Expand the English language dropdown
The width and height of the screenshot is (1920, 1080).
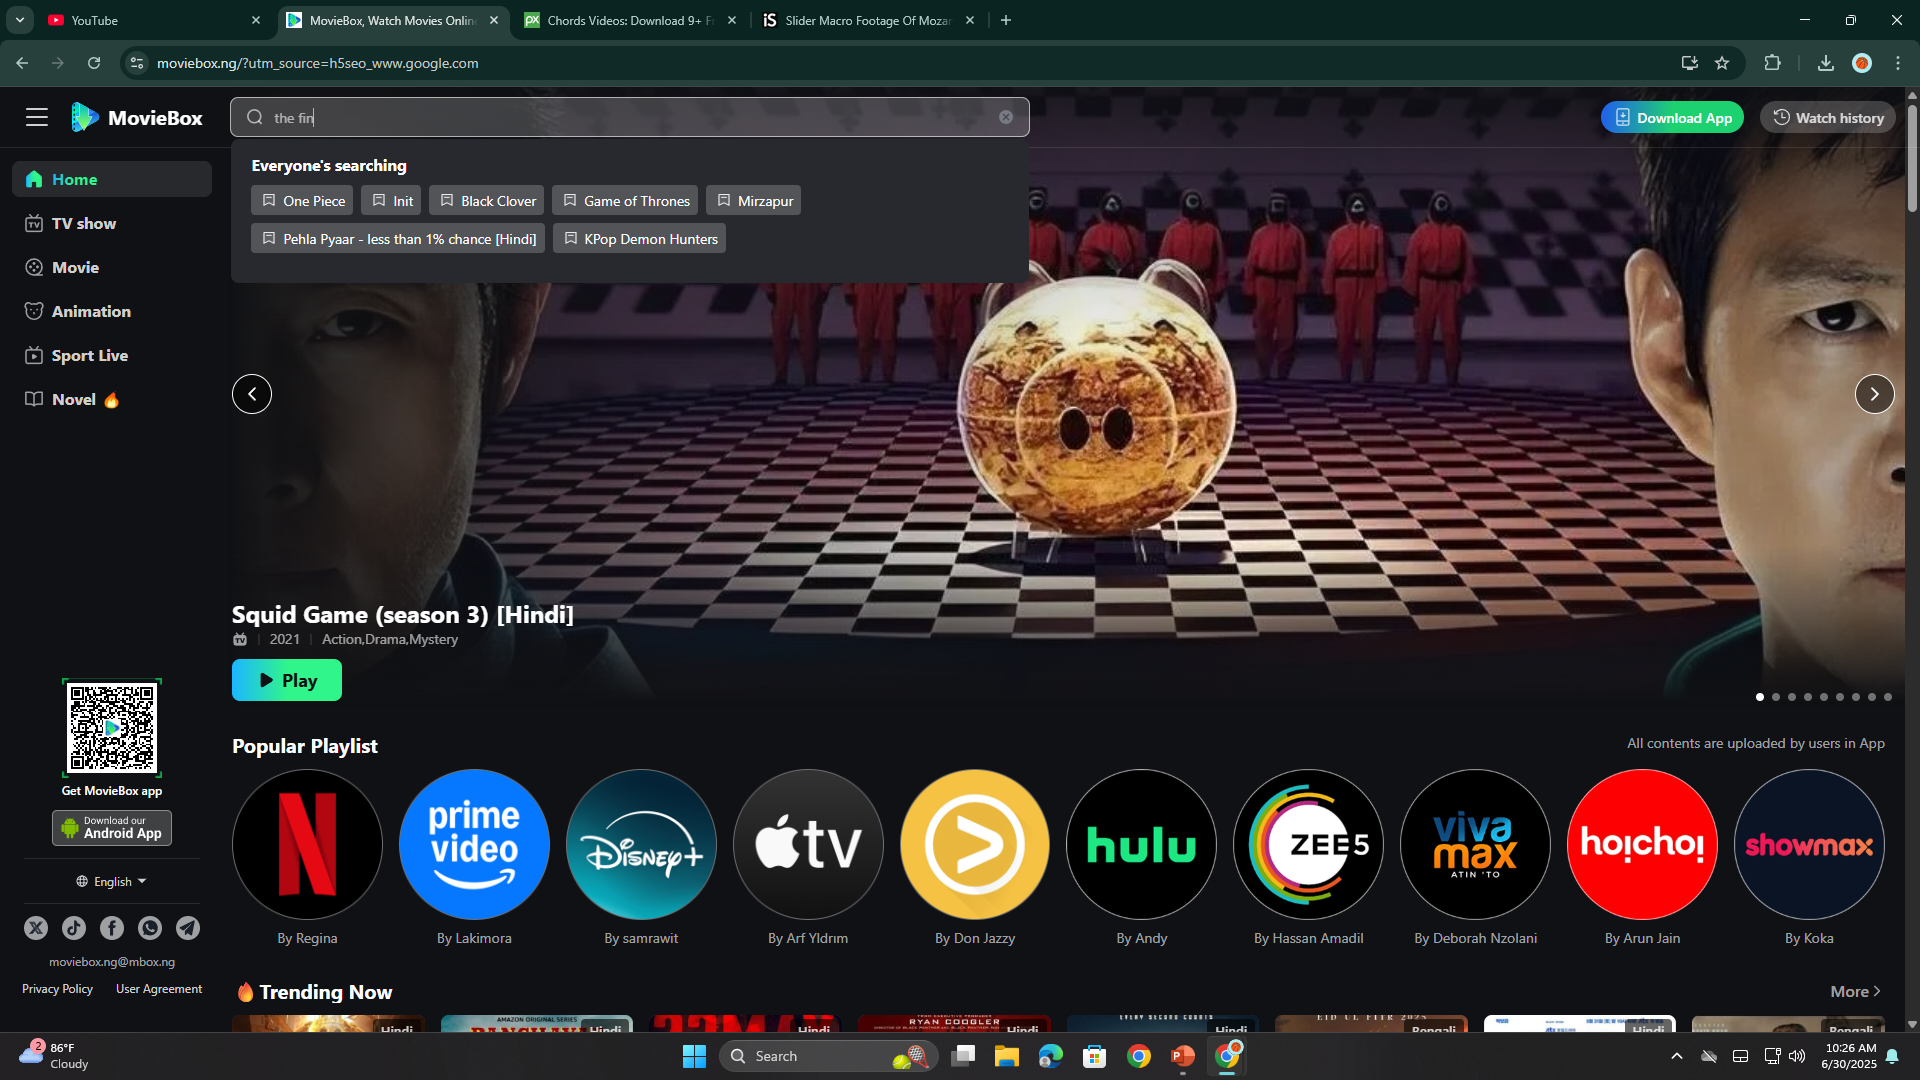pyautogui.click(x=112, y=881)
